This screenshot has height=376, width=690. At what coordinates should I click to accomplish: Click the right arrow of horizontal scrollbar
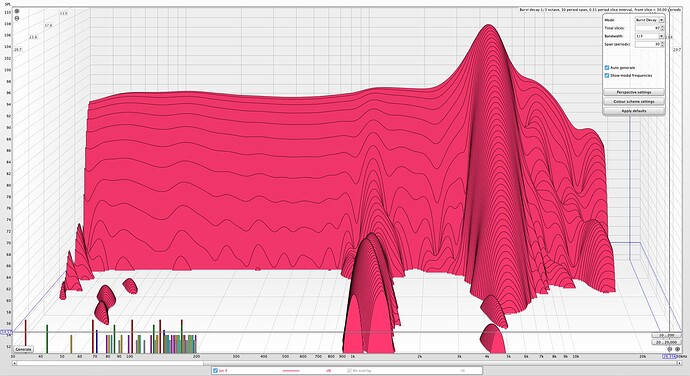click(x=679, y=363)
